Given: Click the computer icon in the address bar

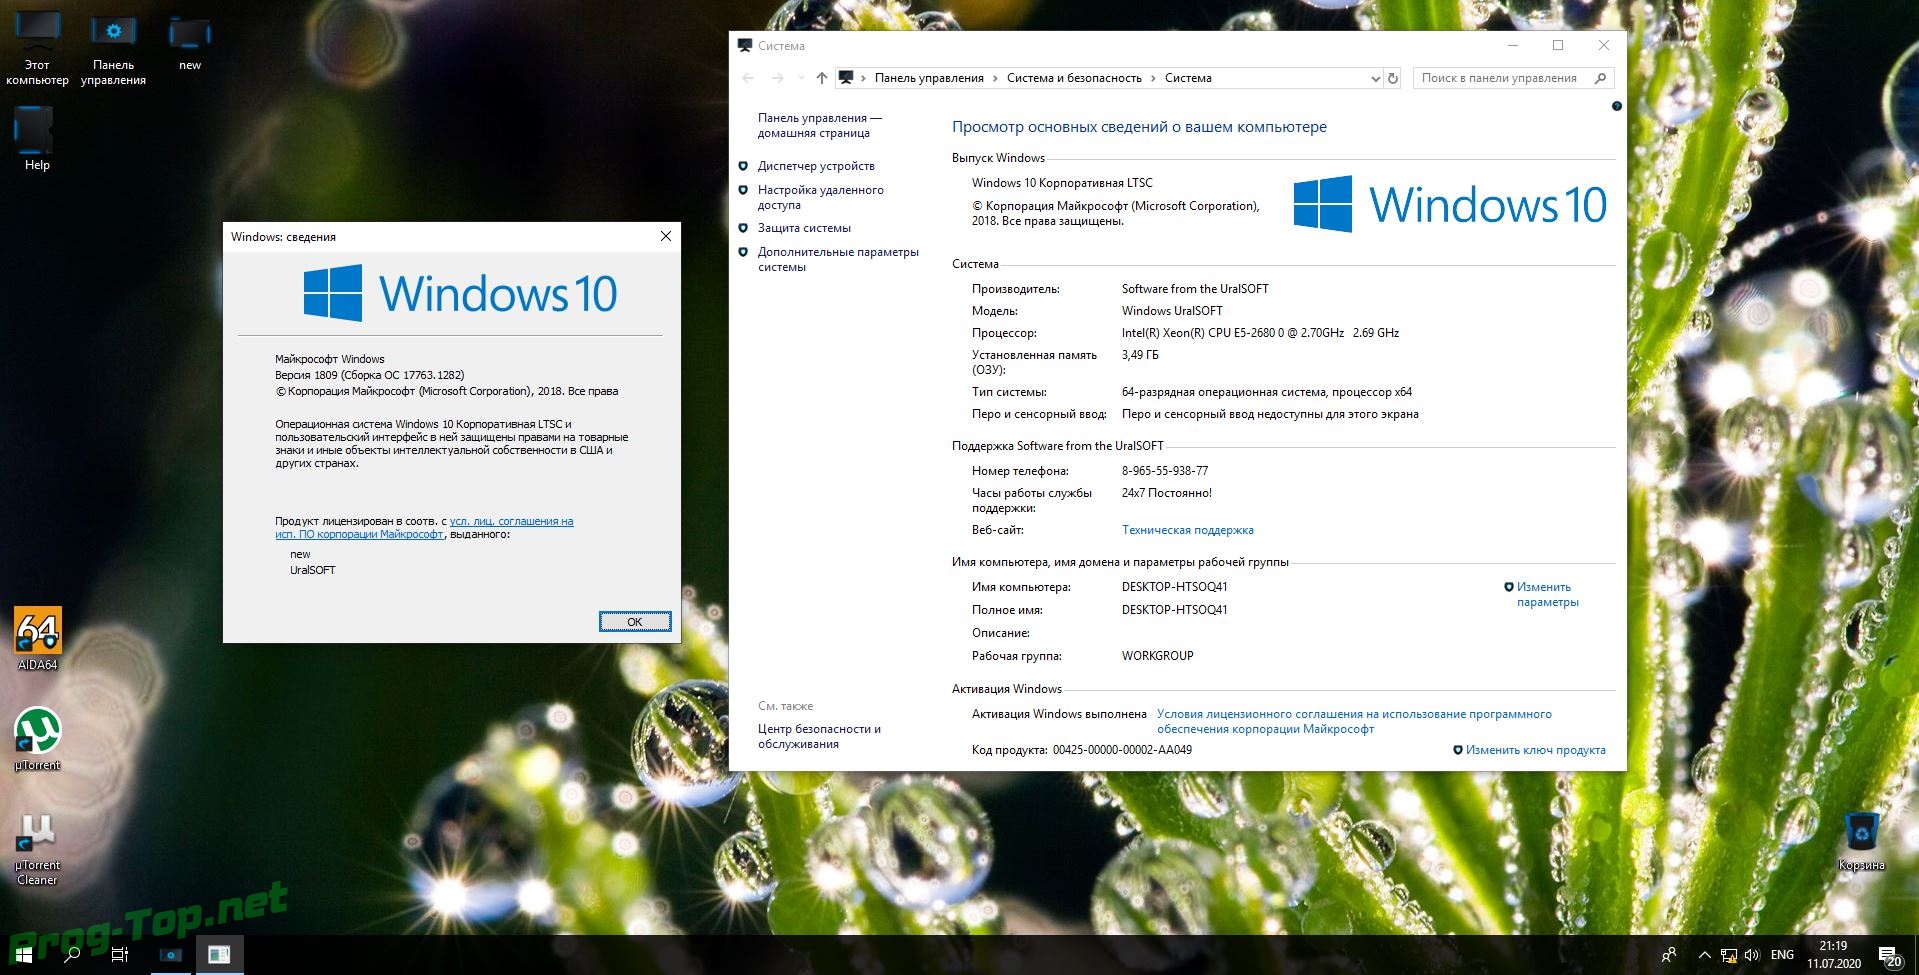Looking at the screenshot, I should coord(846,77).
